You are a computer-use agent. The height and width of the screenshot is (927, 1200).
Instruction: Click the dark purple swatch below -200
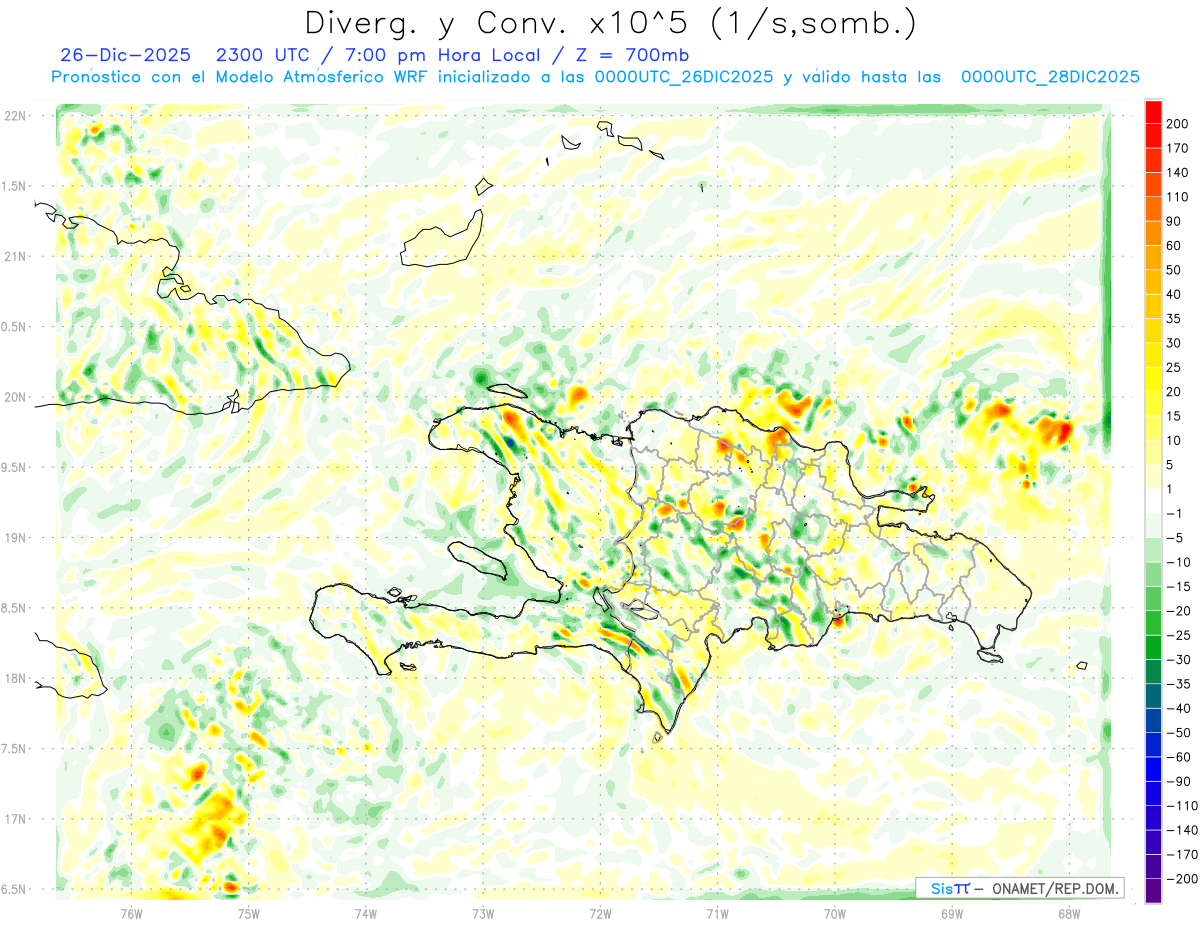[x=1153, y=891]
